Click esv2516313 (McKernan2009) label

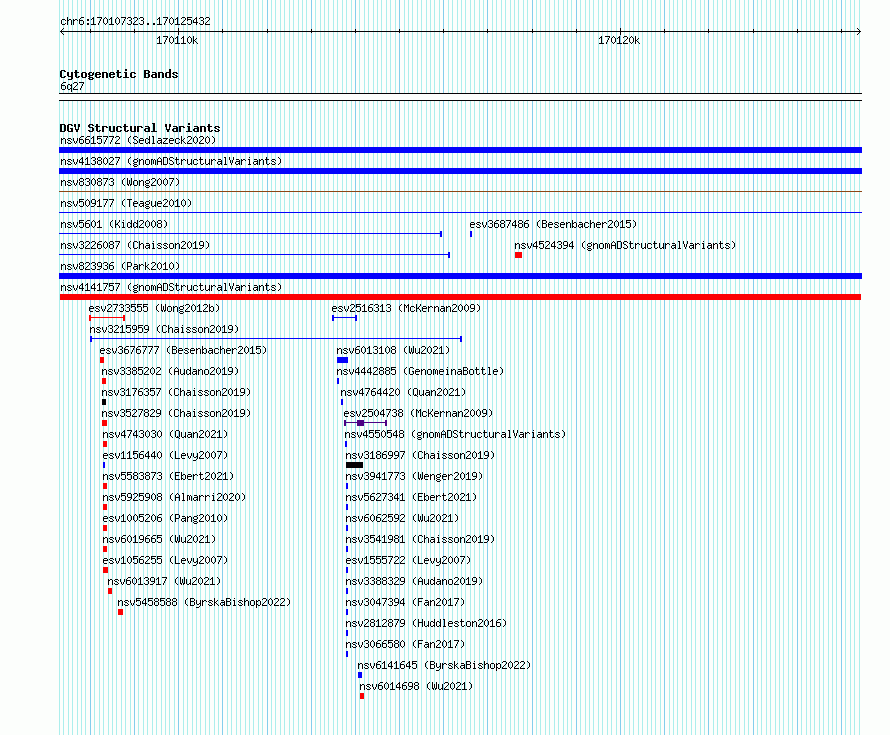[406, 308]
